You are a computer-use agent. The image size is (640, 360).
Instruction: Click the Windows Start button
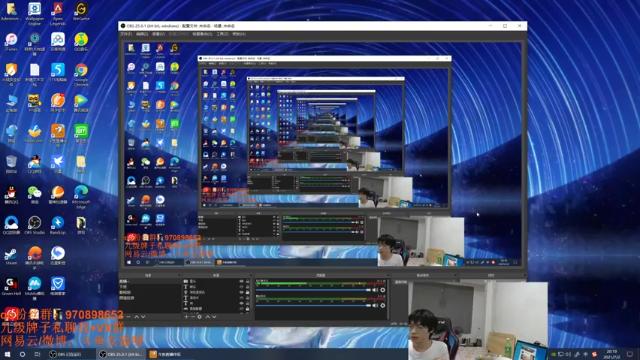[x=7, y=354]
